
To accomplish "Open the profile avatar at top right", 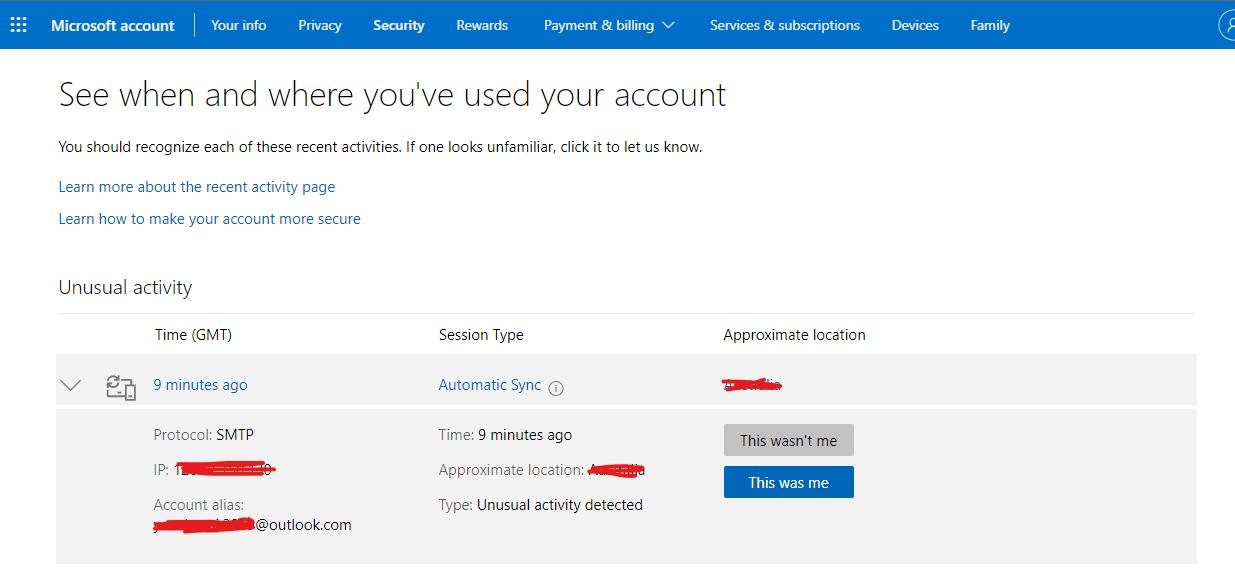I will [1227, 25].
